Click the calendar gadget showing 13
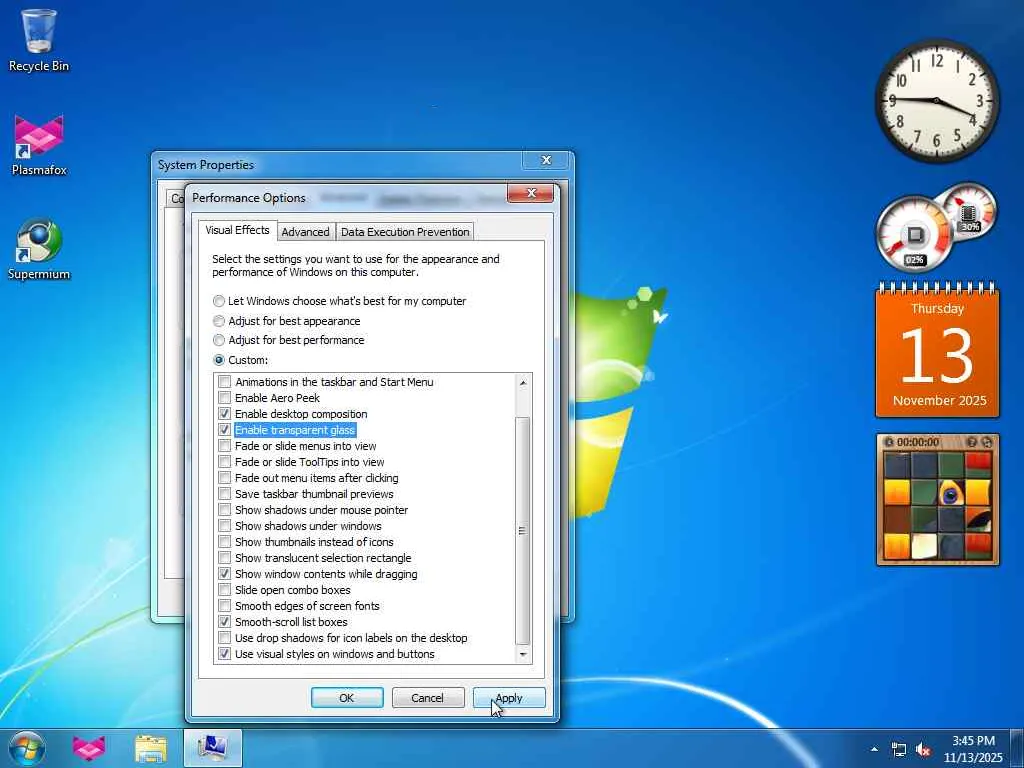The image size is (1024, 768). pos(937,350)
